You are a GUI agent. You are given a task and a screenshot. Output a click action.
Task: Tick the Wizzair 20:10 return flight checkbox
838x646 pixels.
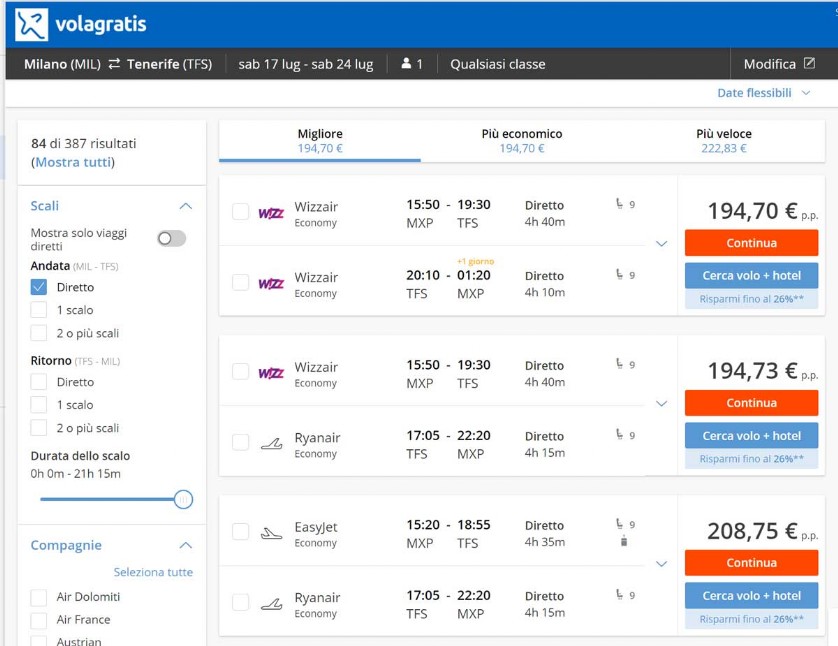click(x=240, y=282)
